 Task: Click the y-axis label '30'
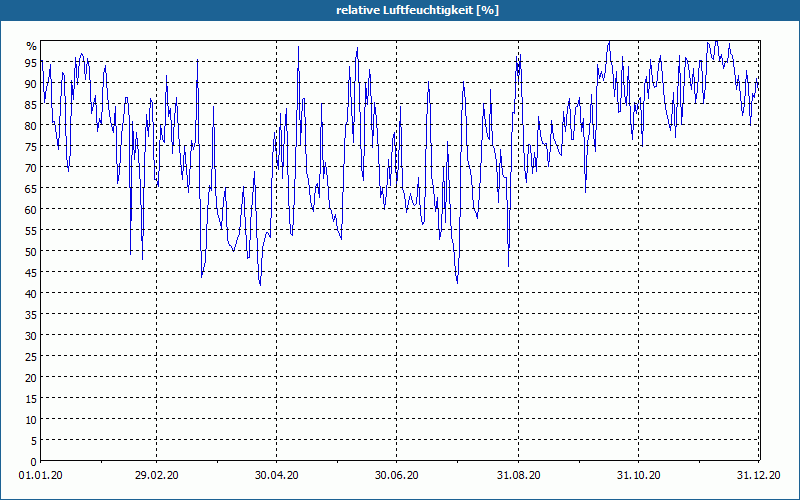pyautogui.click(x=32, y=336)
